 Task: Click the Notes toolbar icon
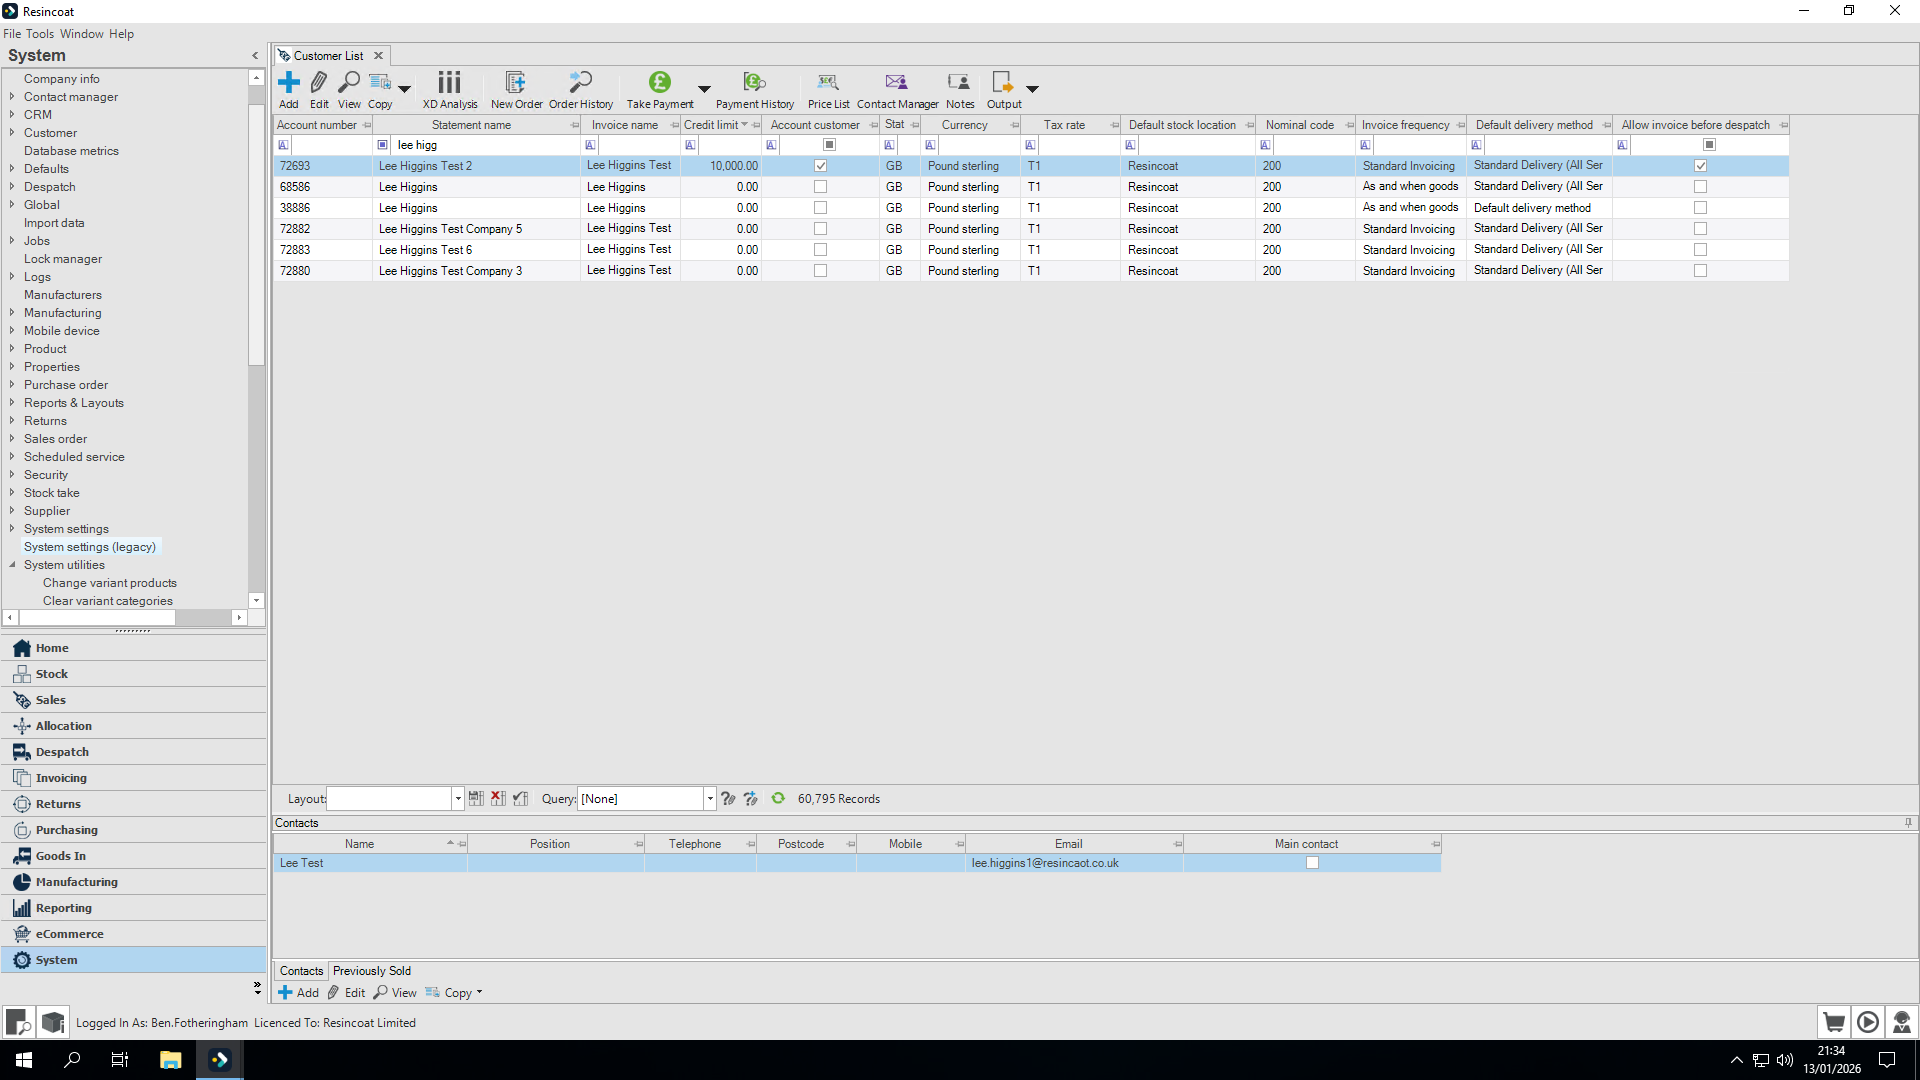coord(959,89)
